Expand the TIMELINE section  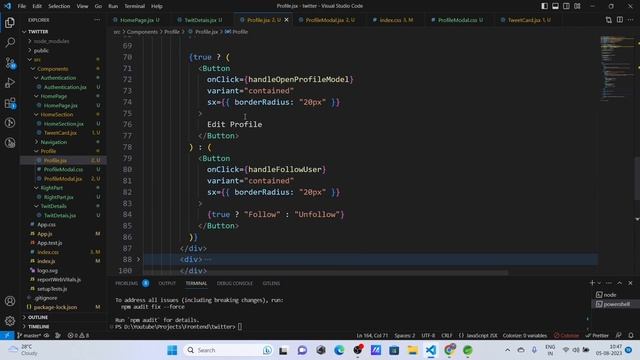pos(38,327)
